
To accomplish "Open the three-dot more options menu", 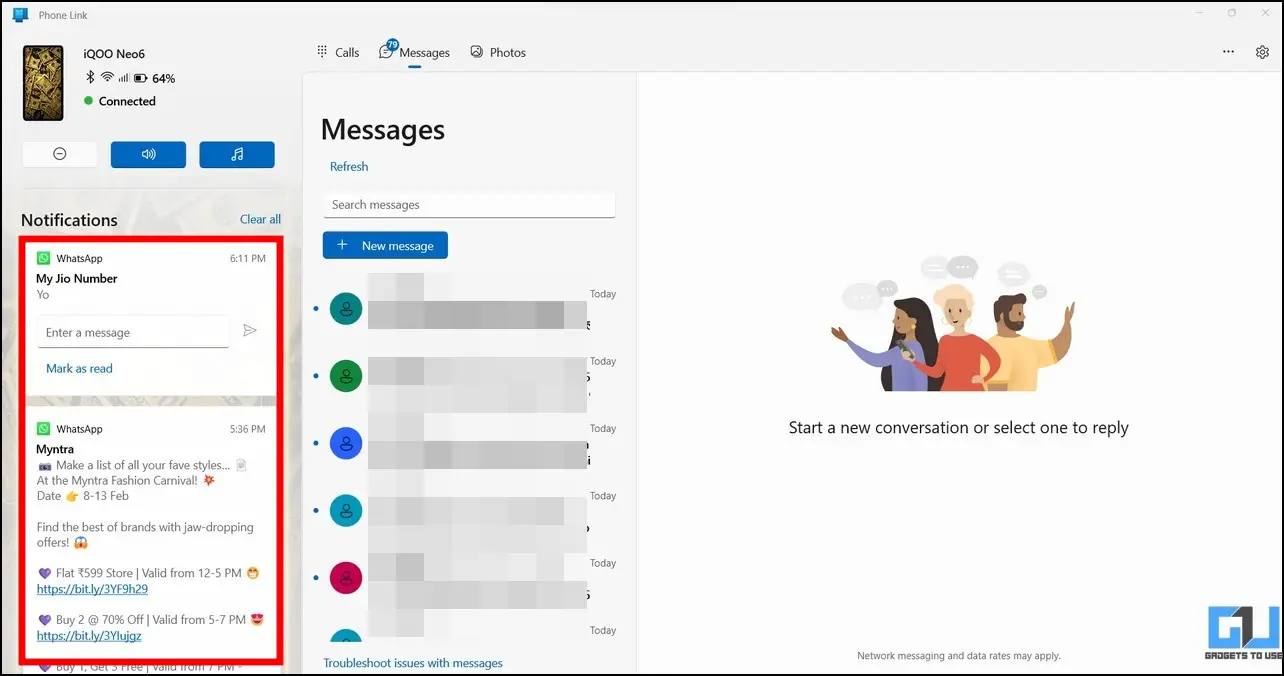I will tap(1228, 52).
